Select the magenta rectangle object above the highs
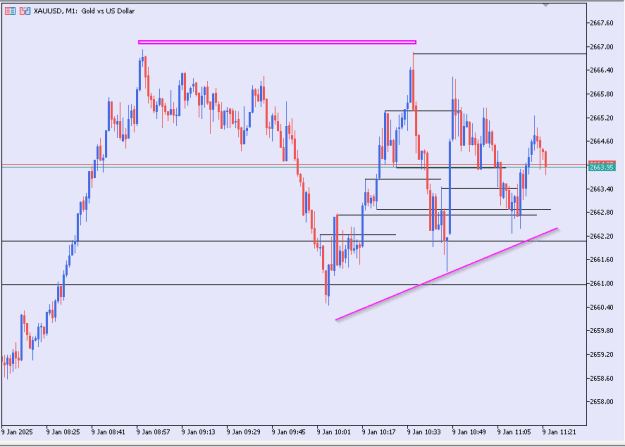Viewport: 625px width, 447px height. coord(277,42)
